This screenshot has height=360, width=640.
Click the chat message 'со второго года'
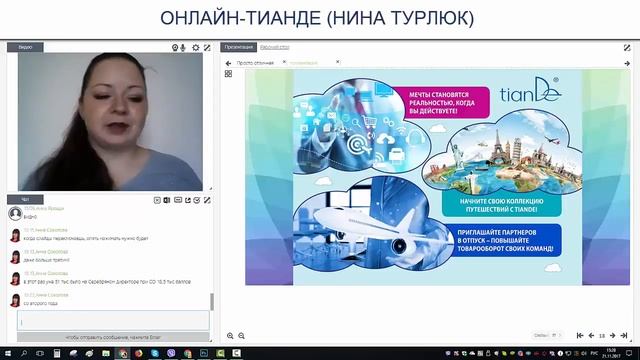pyautogui.click(x=40, y=303)
